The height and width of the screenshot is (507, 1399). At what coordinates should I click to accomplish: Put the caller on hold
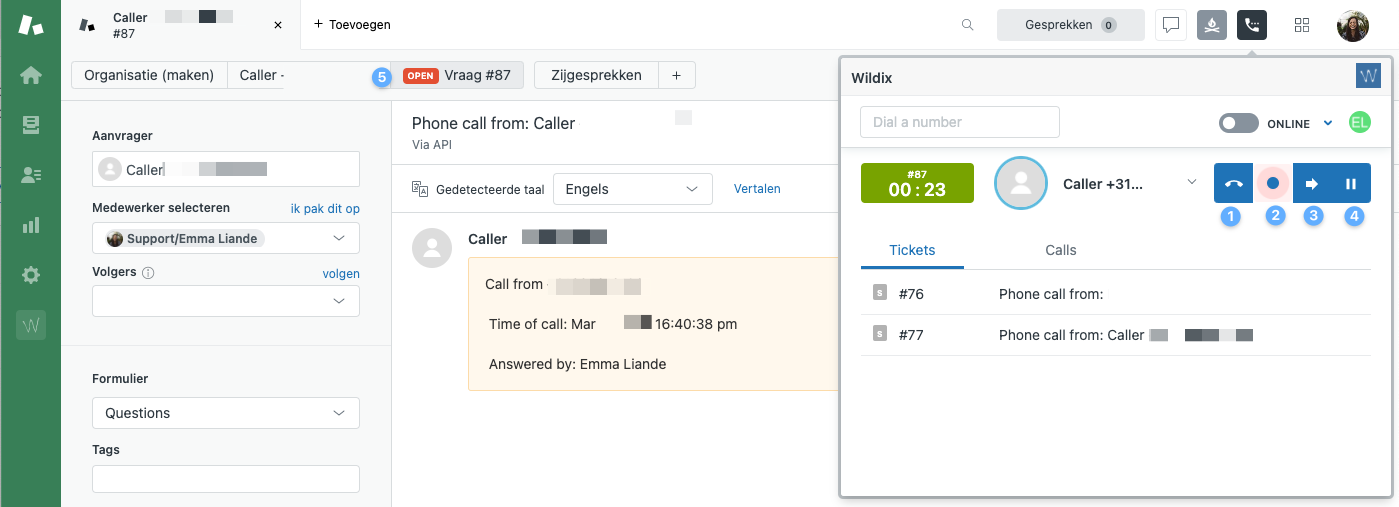1351,184
